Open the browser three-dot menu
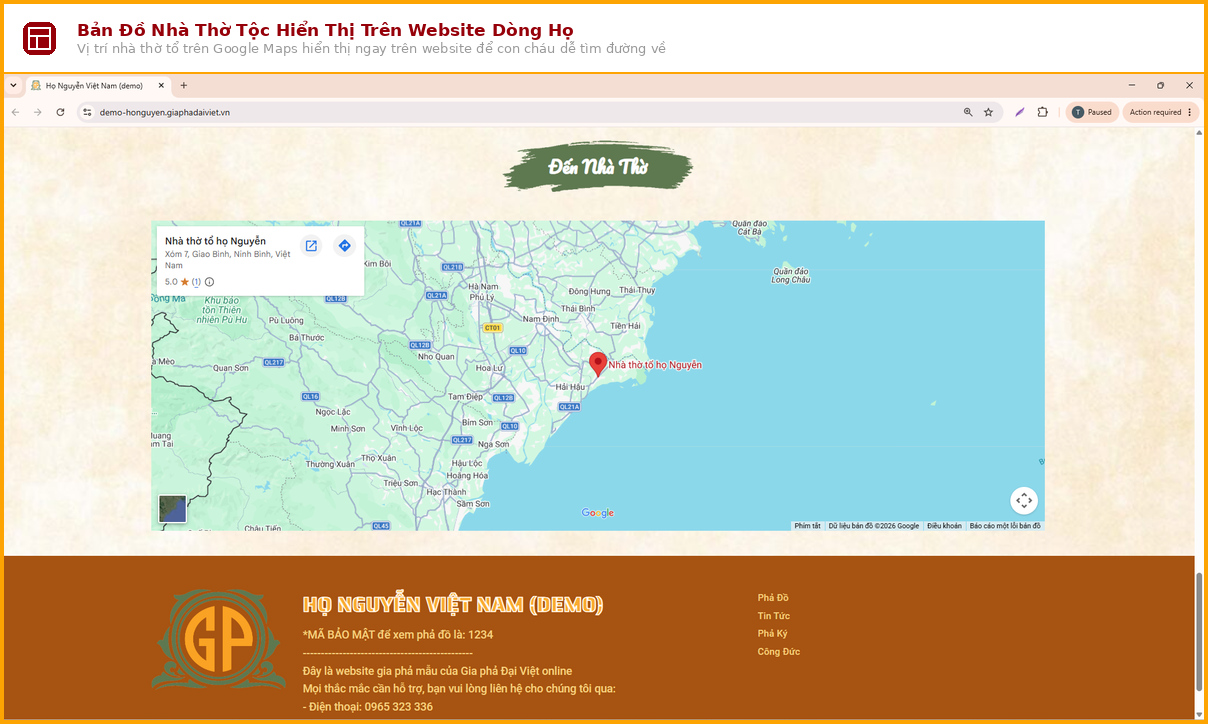 click(x=1189, y=112)
